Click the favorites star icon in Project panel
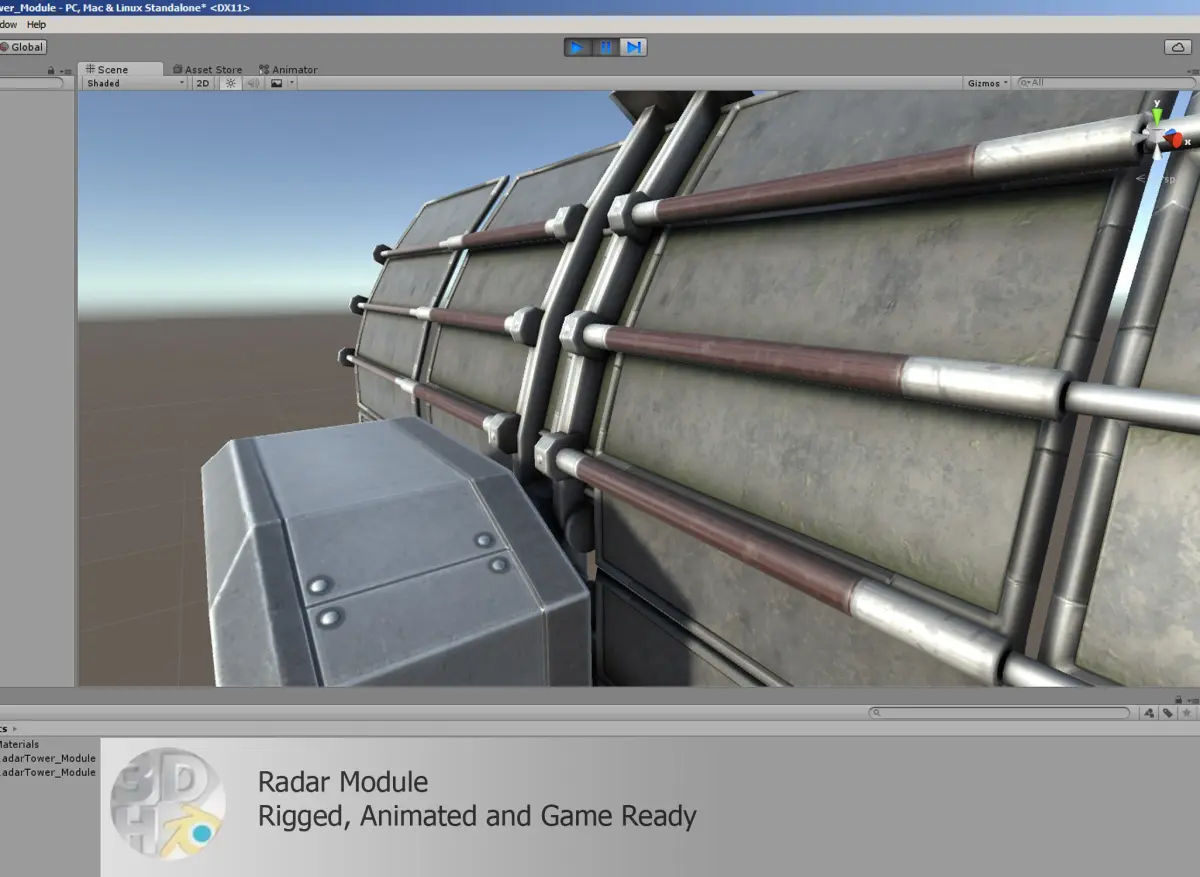 [1186, 713]
